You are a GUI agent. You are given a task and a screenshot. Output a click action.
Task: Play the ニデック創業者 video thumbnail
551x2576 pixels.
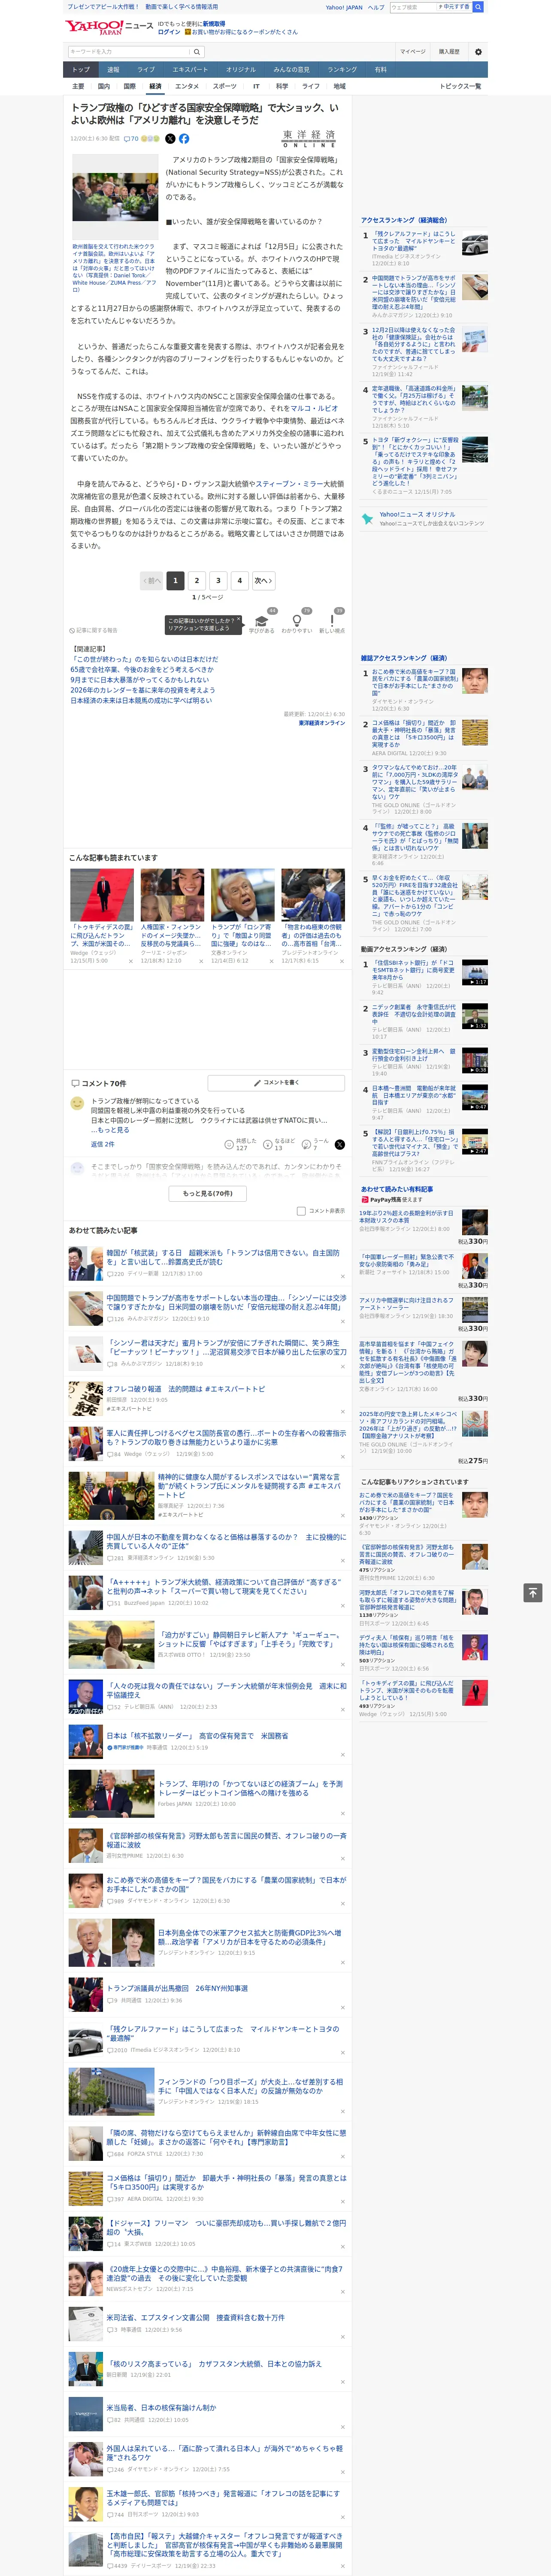[474, 1016]
